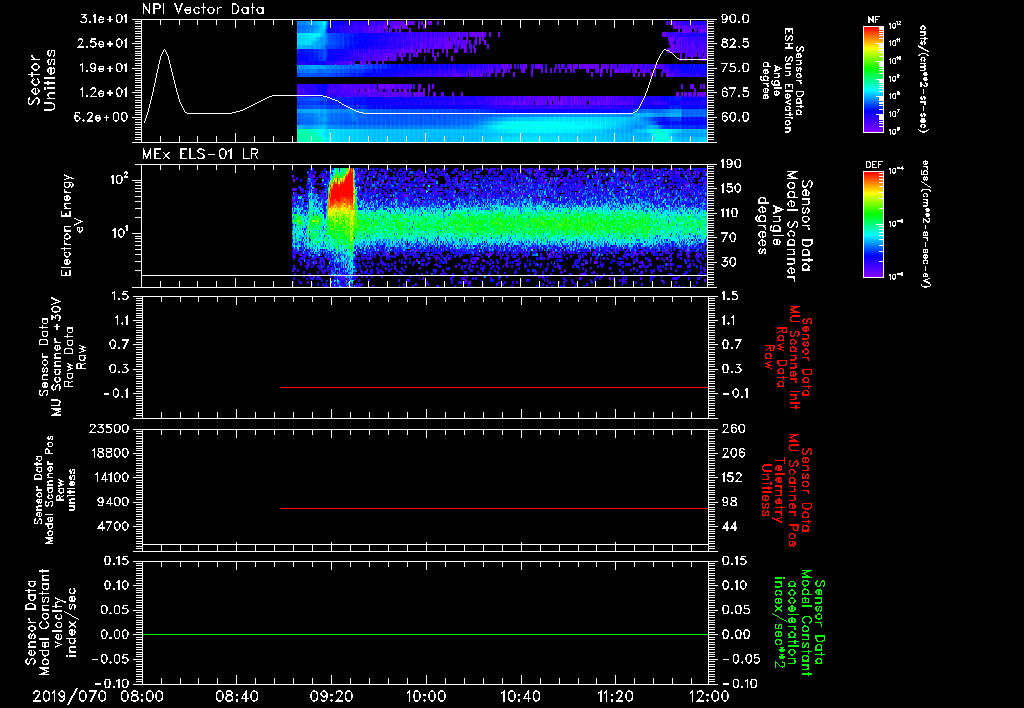
Task: Click the "90.0" elevation angle tick value
Action: 736,19
